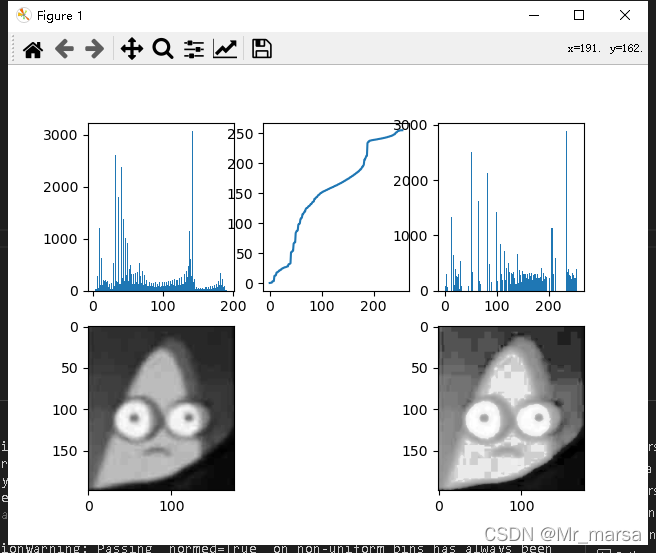This screenshot has width=656, height=553.
Task: Maximize the Figure 1 window
Action: pos(579,15)
